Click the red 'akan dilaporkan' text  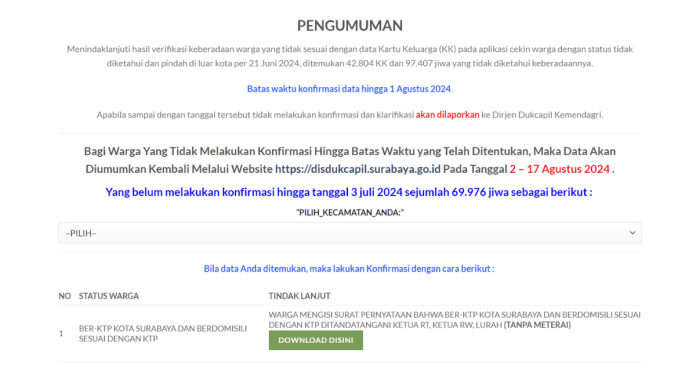click(x=447, y=115)
